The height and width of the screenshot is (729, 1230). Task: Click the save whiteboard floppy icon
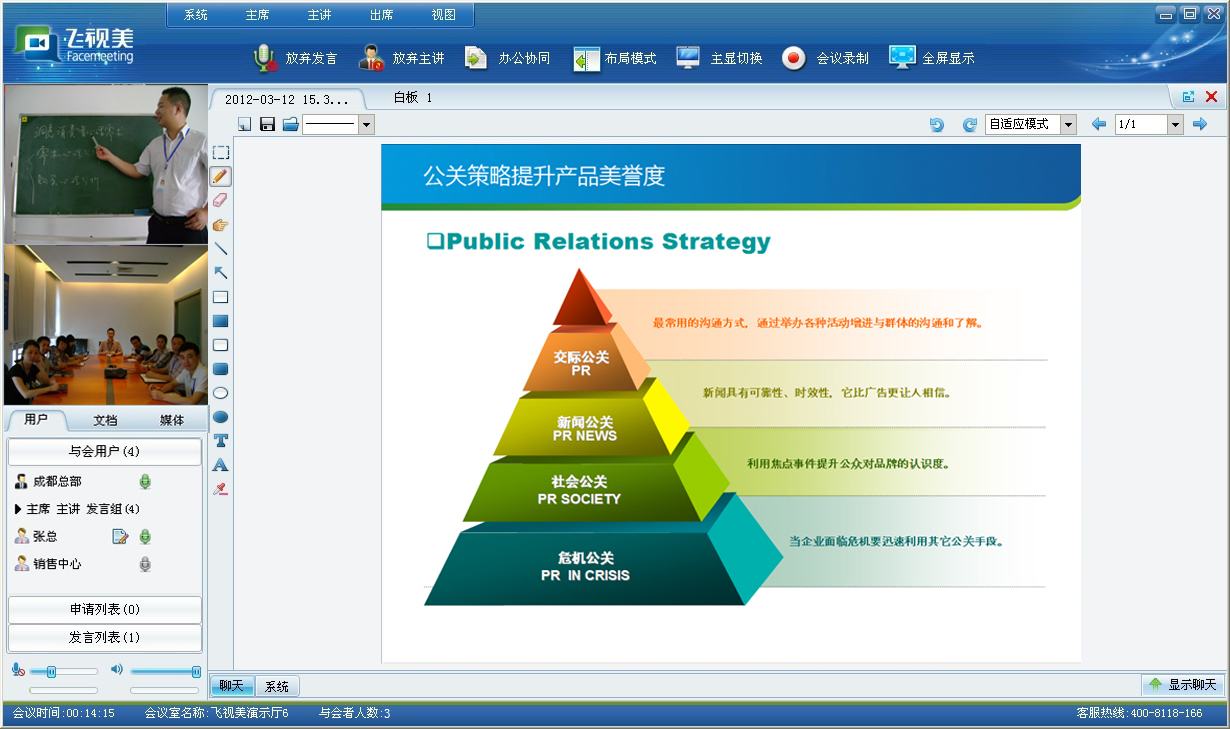[267, 124]
